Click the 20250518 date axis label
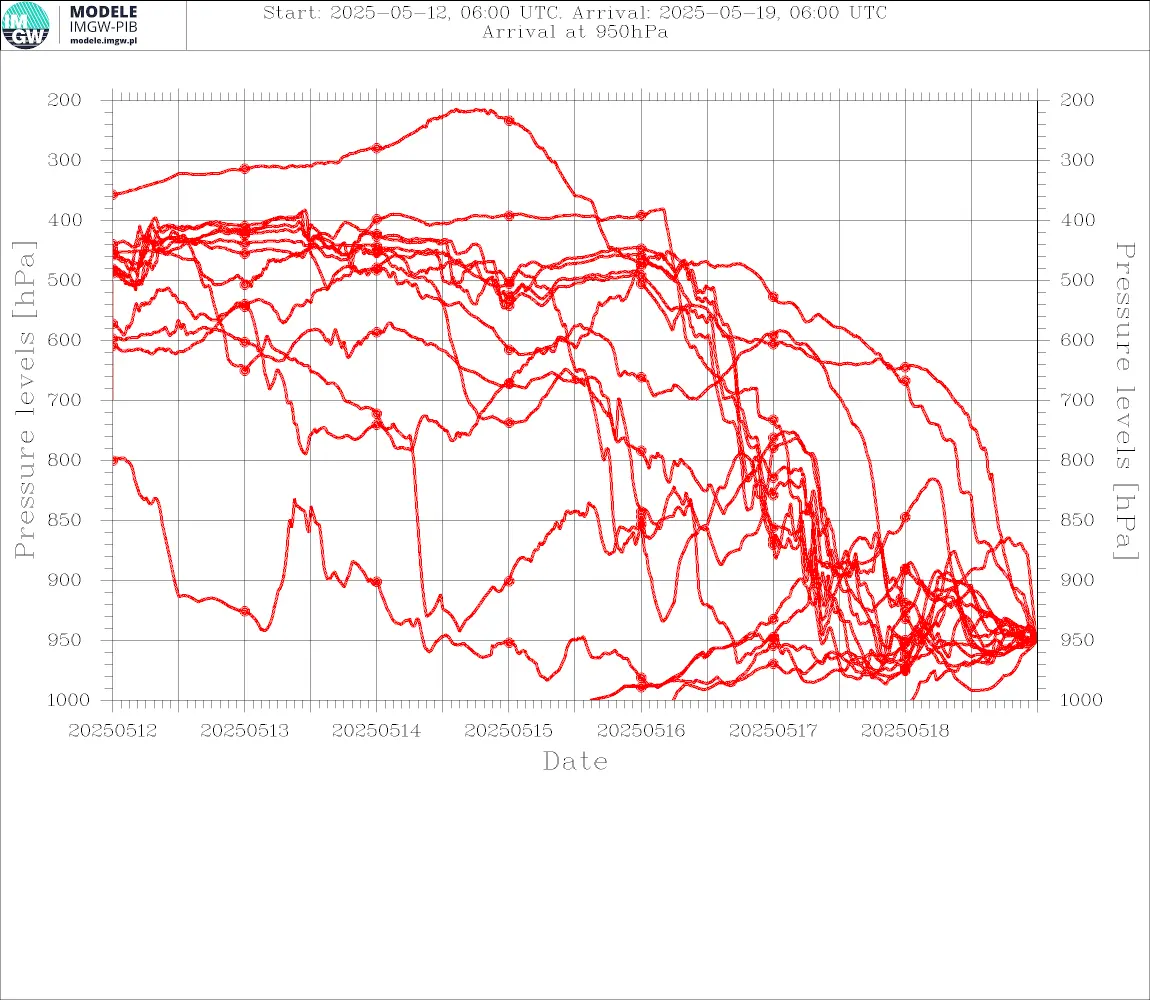Image resolution: width=1150 pixels, height=1000 pixels. point(905,731)
